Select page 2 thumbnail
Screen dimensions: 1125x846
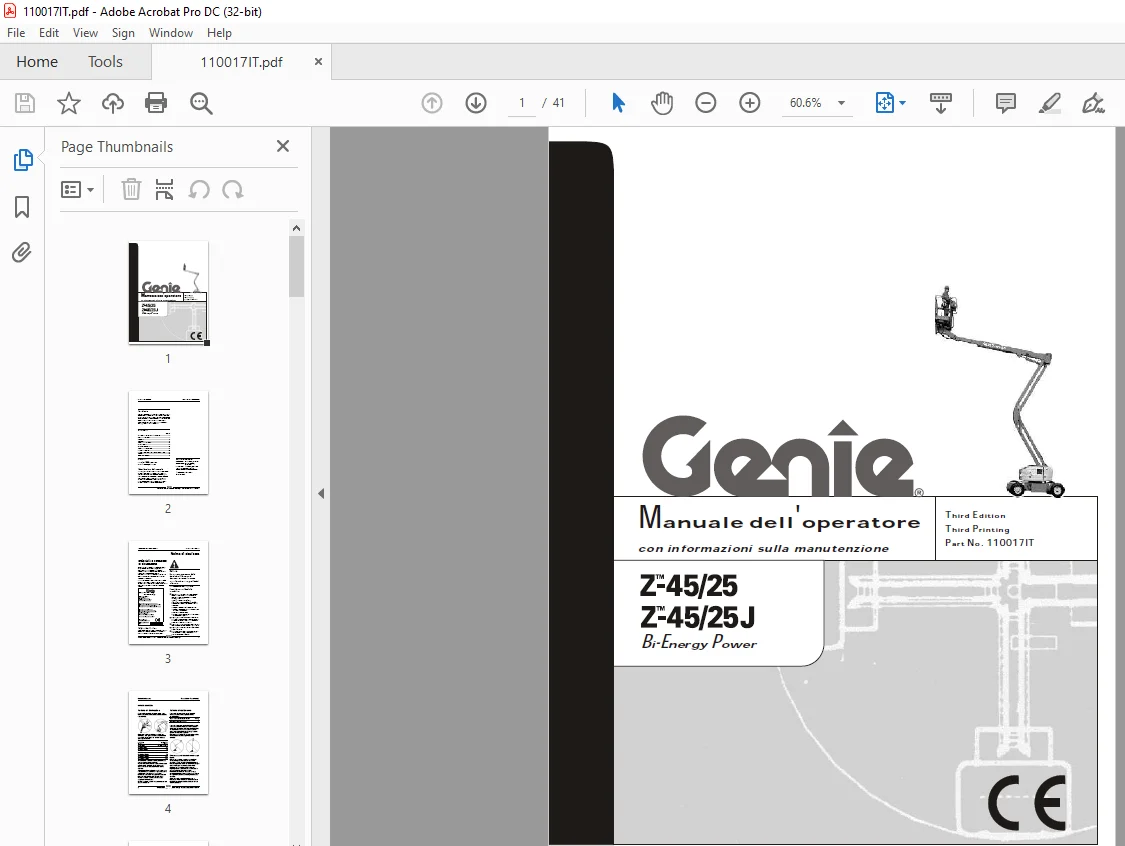coord(169,443)
